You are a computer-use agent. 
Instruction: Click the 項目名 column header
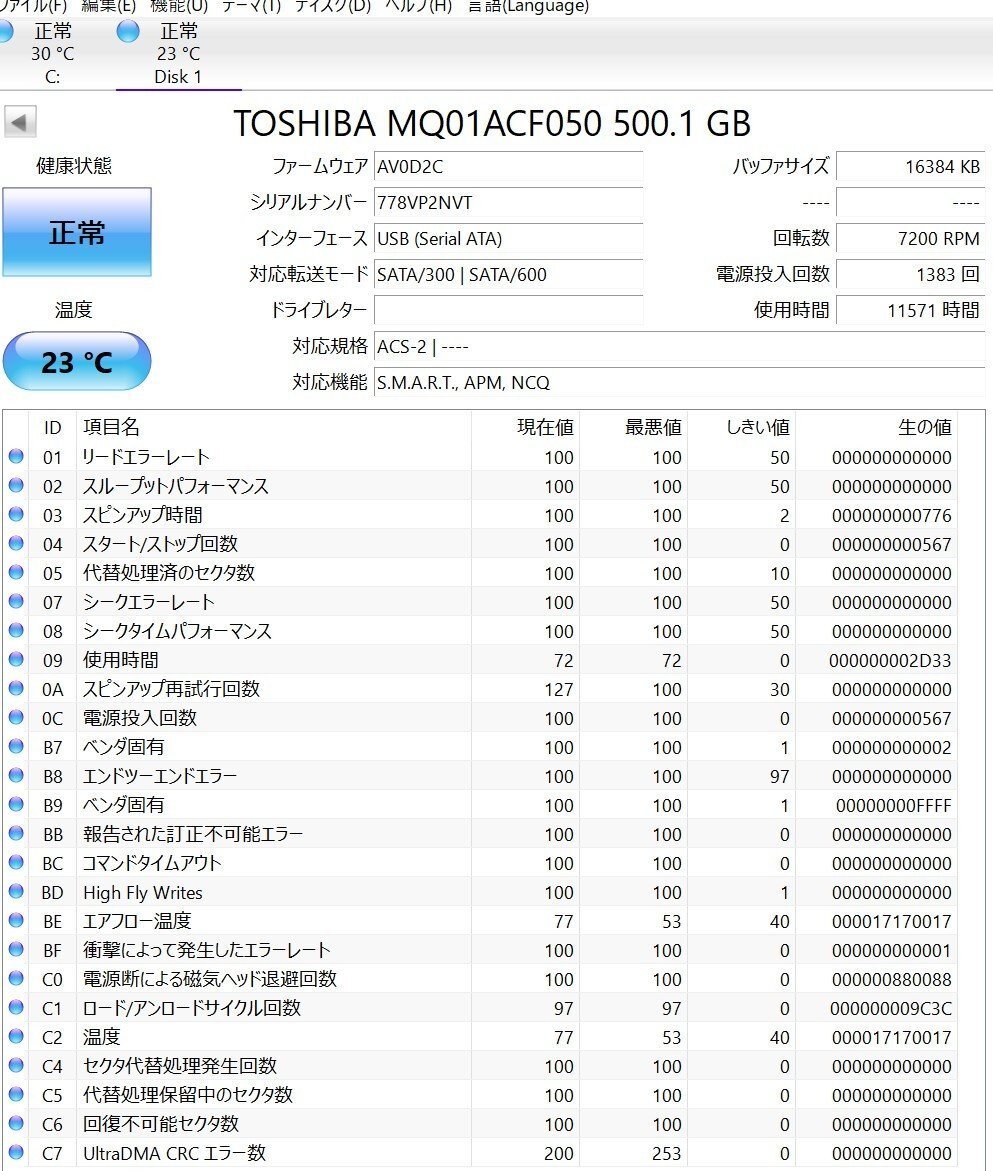click(273, 426)
